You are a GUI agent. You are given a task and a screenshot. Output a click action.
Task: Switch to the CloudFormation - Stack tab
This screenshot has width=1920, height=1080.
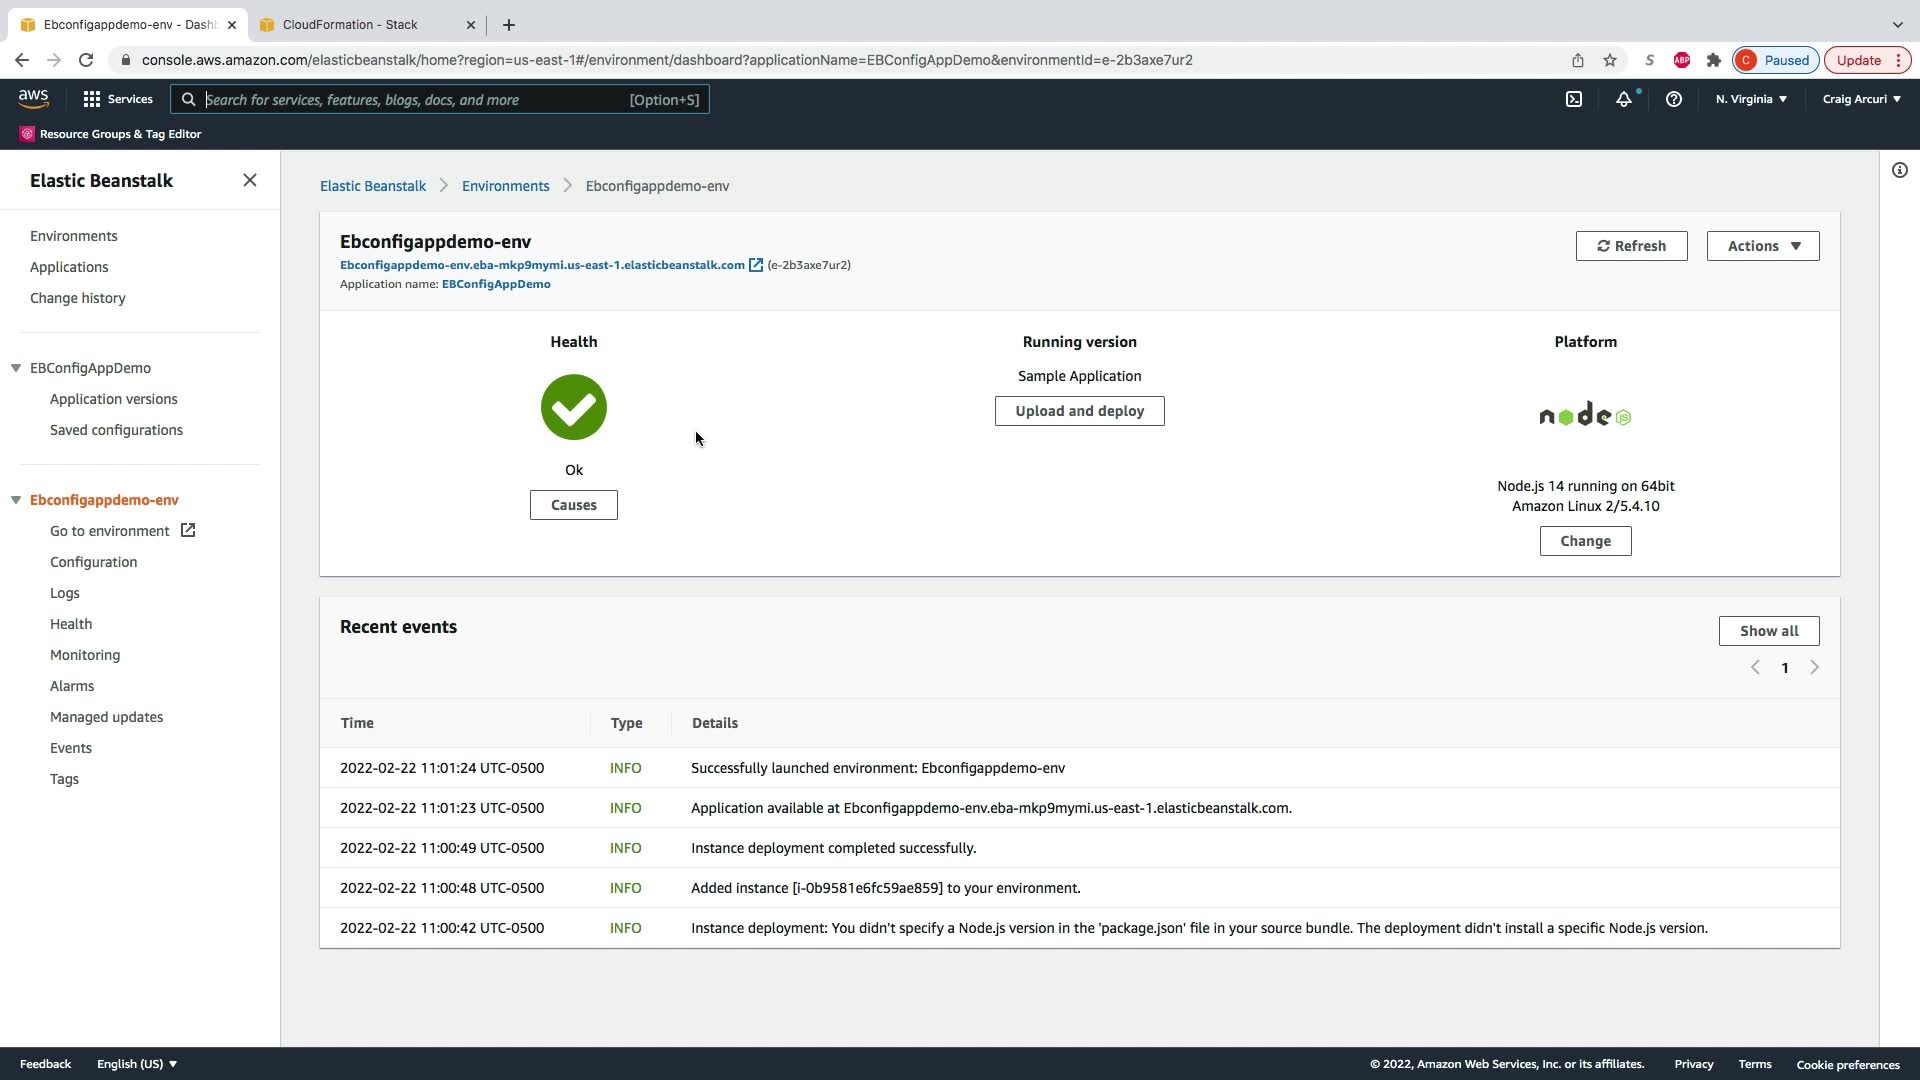pyautogui.click(x=350, y=25)
